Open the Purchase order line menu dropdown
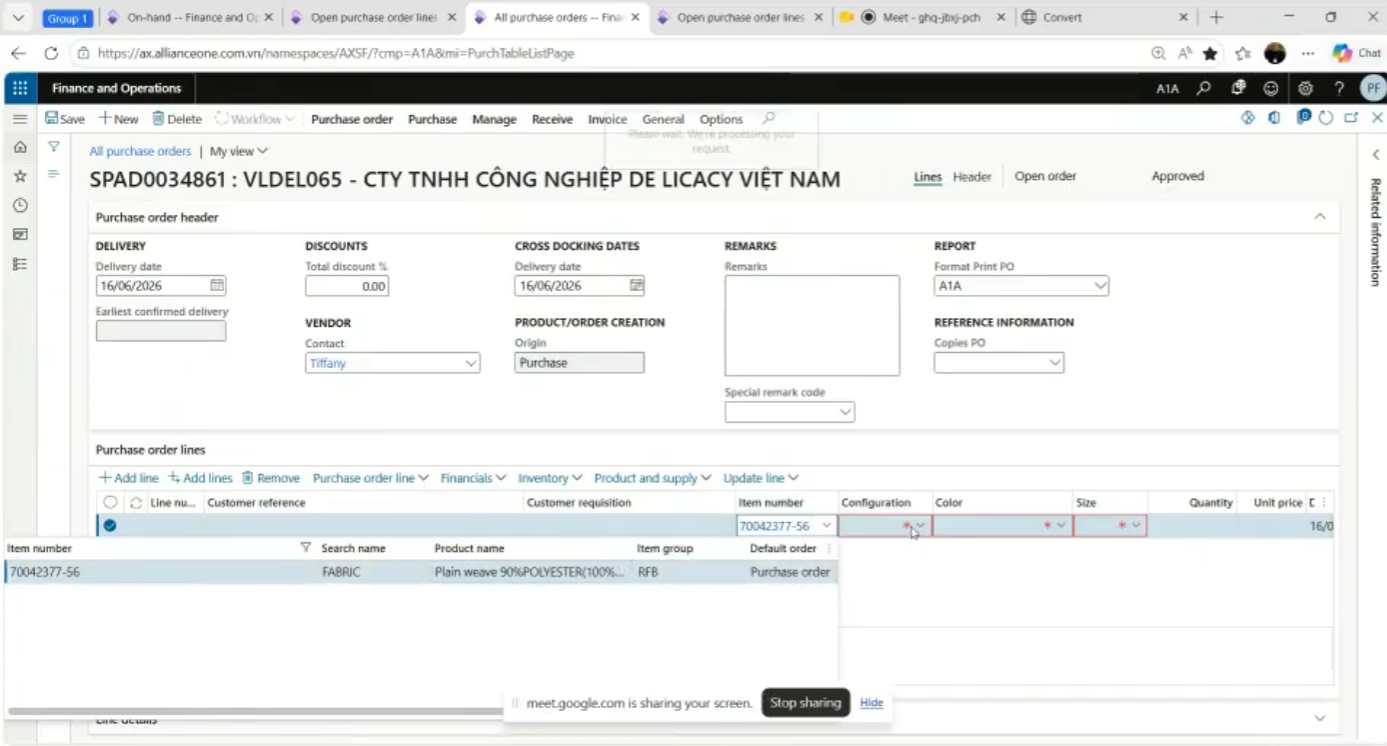 pos(370,478)
